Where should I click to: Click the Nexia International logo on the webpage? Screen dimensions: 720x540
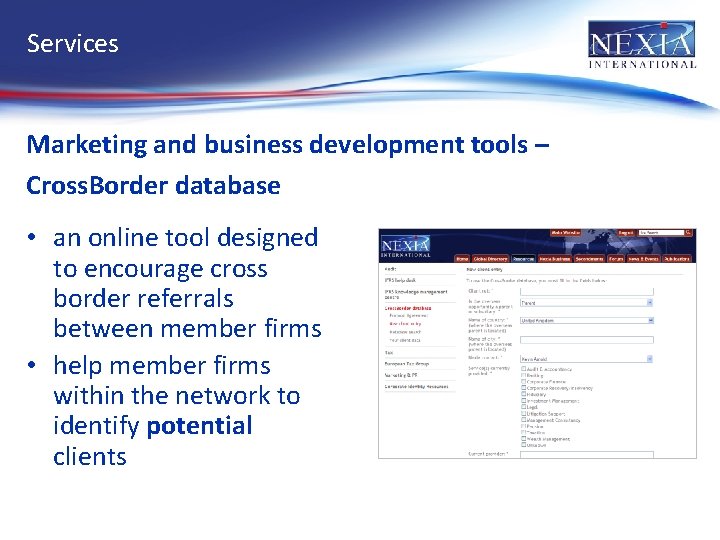click(405, 247)
